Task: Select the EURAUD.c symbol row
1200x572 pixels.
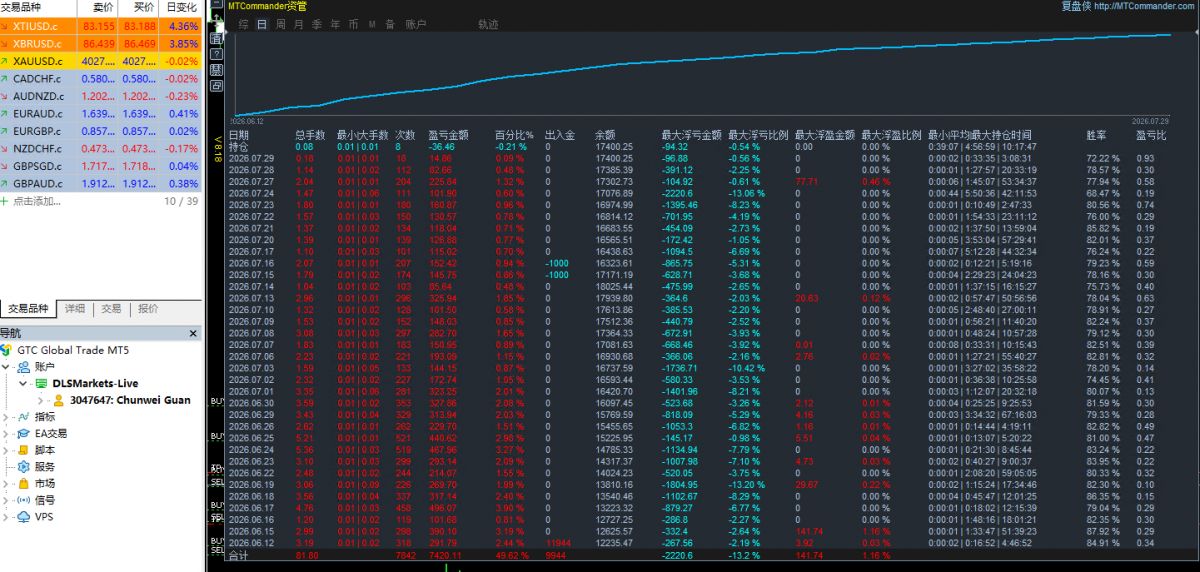Action: tap(100, 114)
